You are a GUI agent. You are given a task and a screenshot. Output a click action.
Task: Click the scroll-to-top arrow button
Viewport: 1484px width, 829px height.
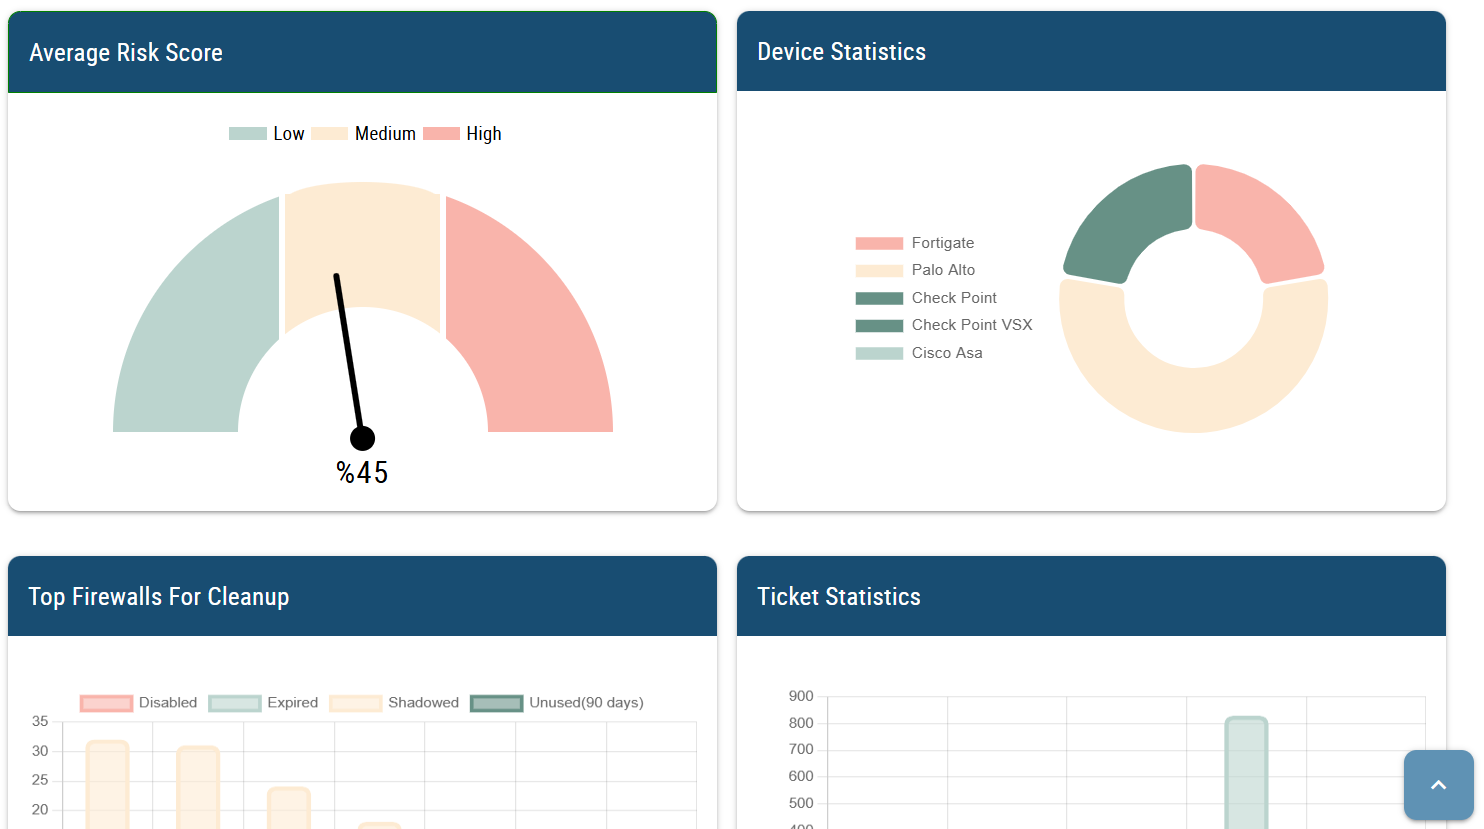(x=1438, y=786)
